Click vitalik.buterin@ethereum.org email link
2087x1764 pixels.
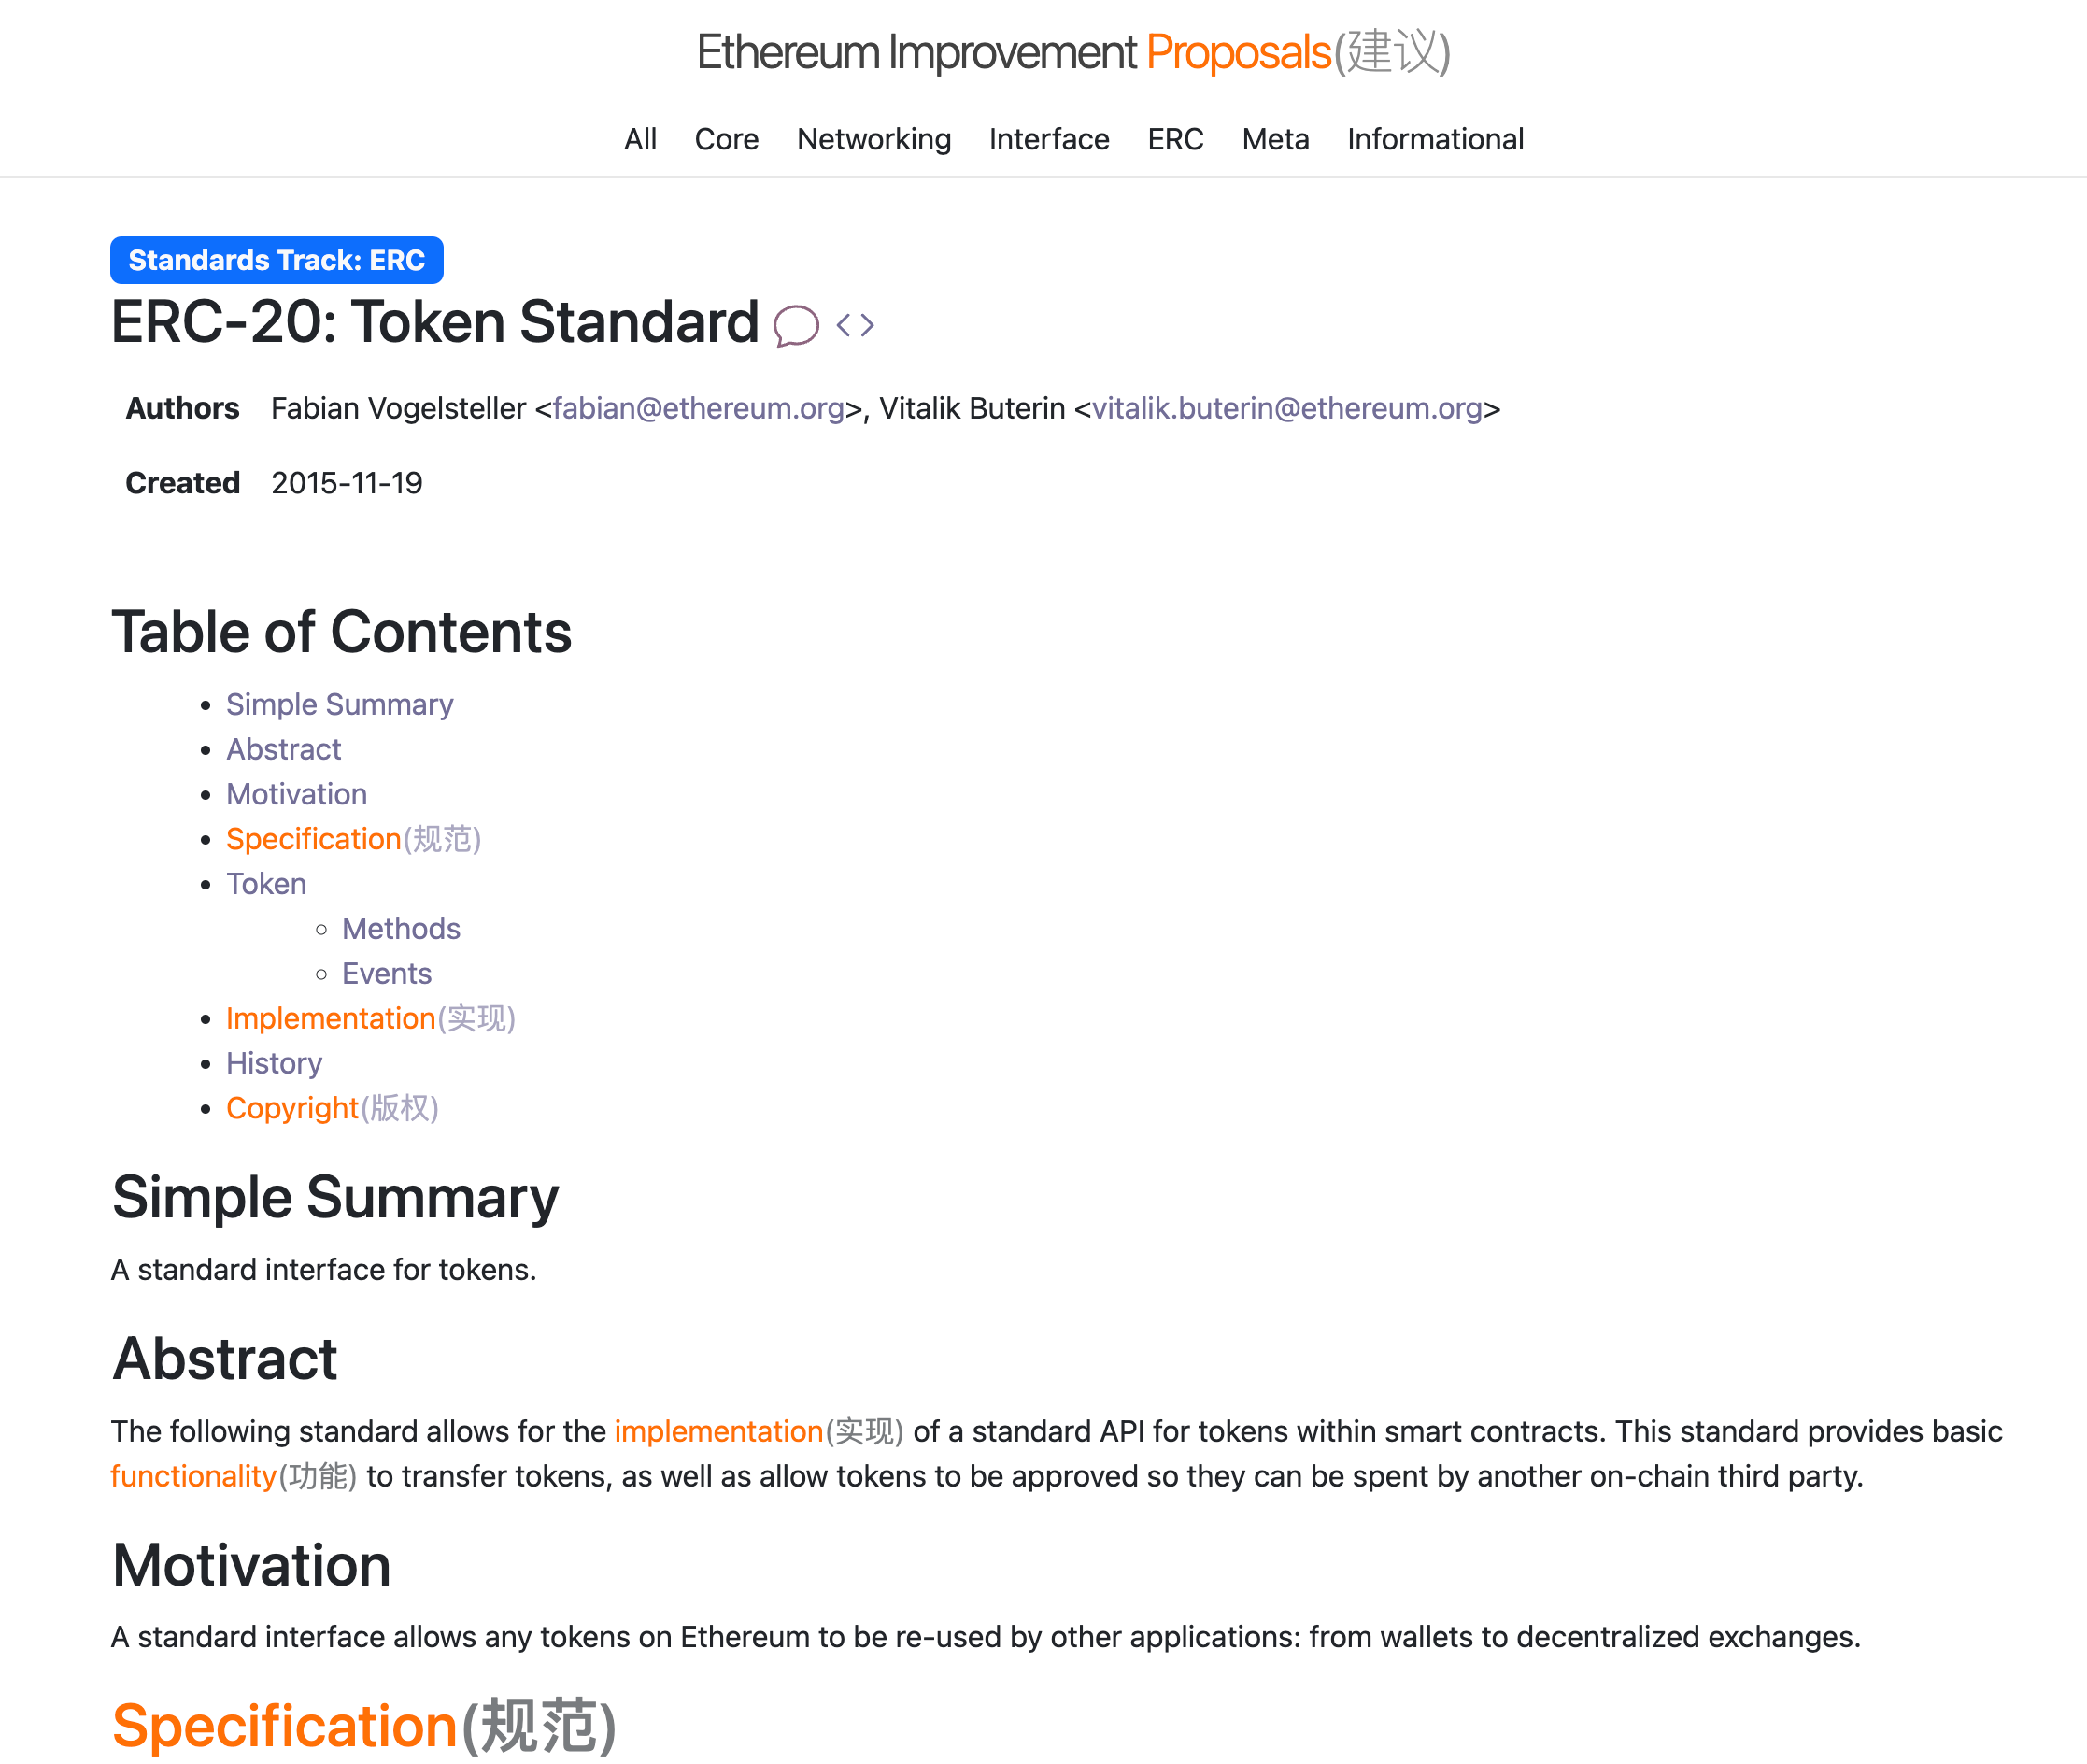point(1287,408)
